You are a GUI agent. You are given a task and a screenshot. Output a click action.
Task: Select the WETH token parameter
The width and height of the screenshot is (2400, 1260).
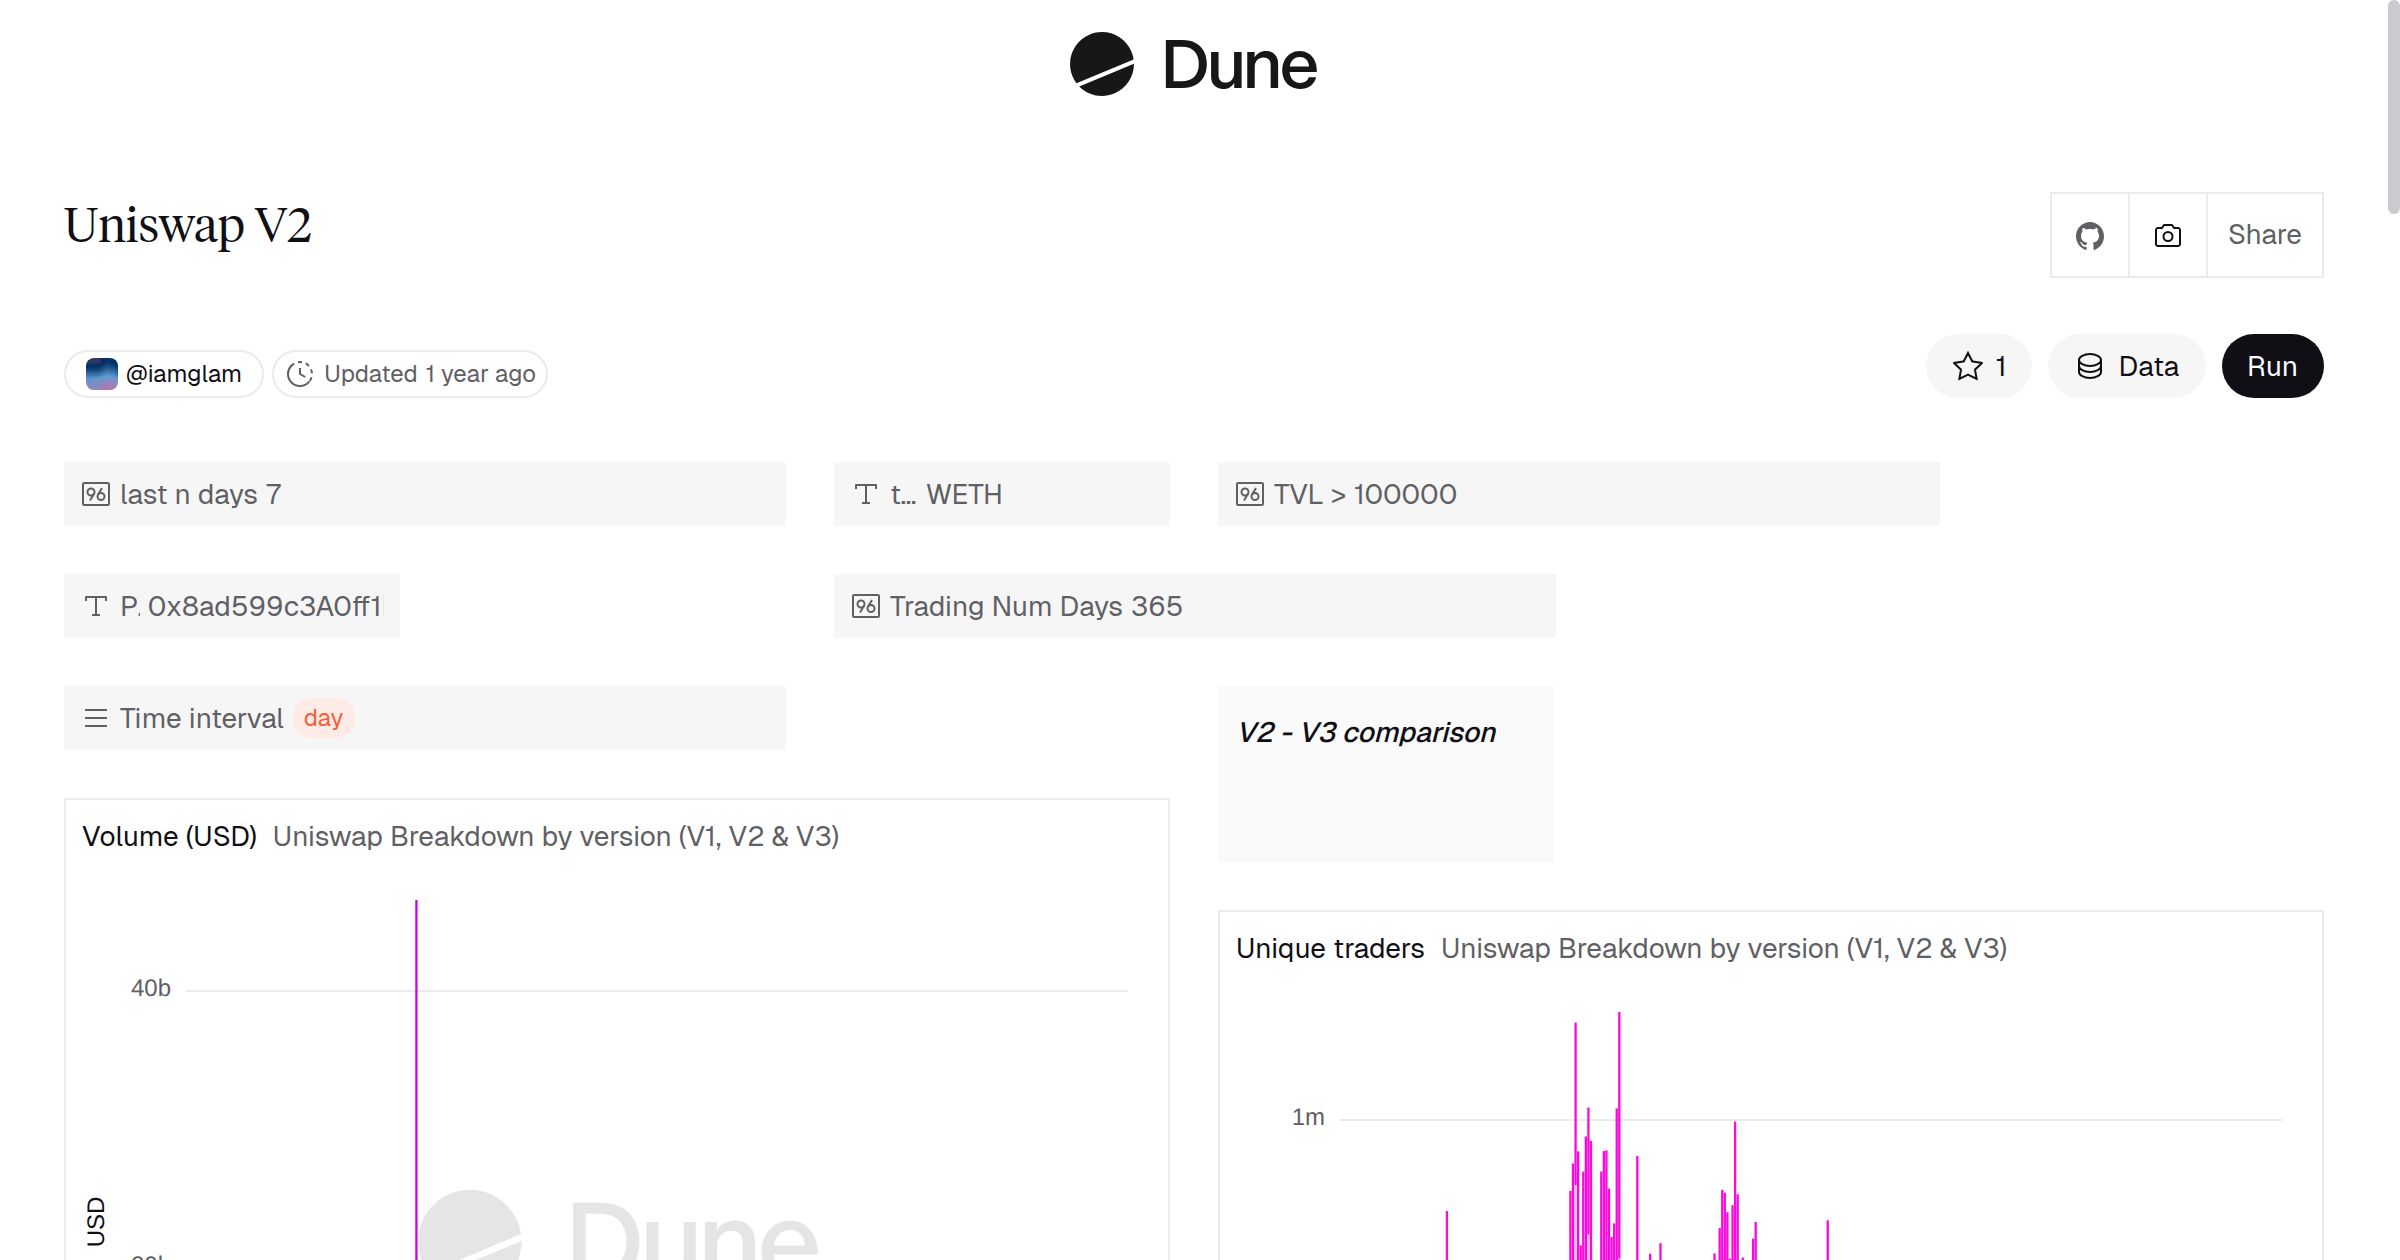click(x=965, y=494)
